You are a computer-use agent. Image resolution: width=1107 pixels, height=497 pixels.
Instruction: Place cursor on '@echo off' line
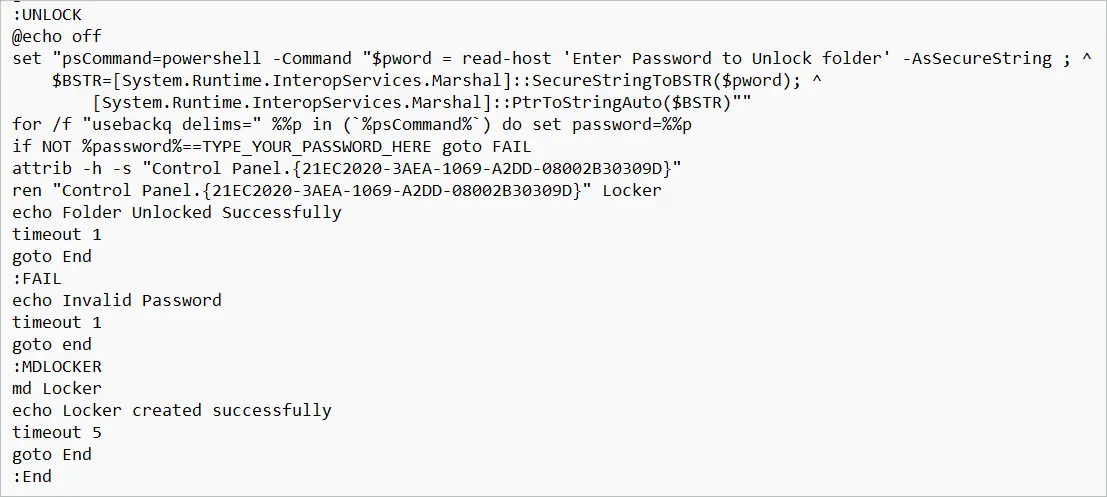click(57, 36)
